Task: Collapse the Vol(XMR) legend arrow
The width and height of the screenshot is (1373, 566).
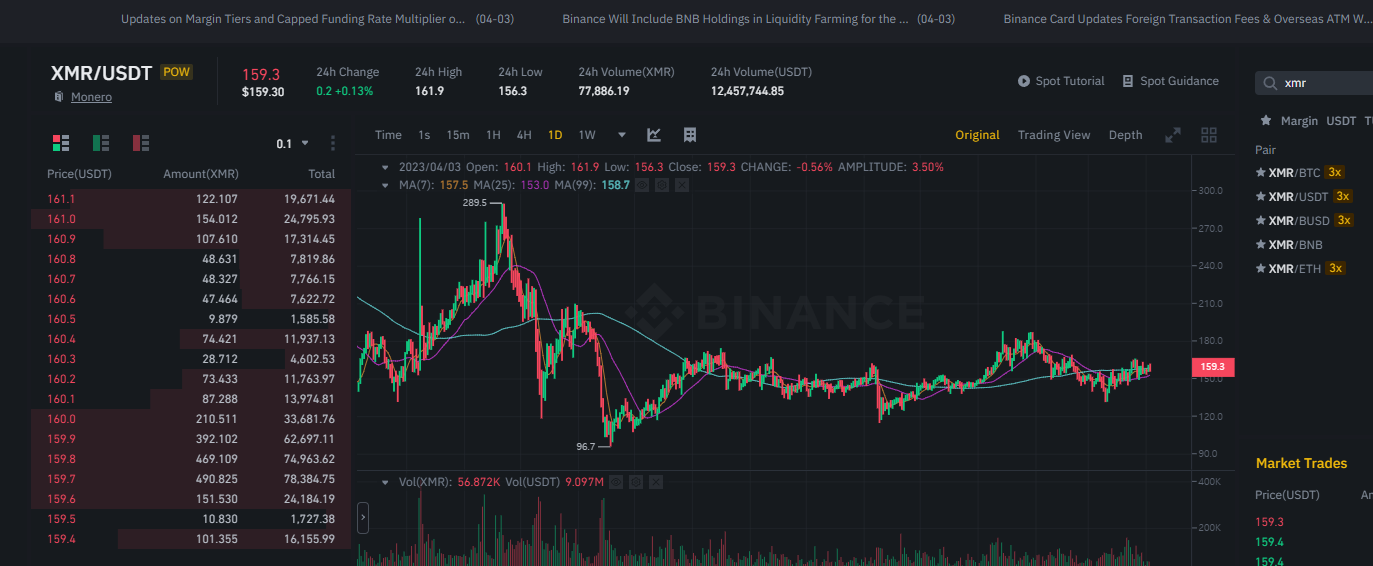Action: 386,482
